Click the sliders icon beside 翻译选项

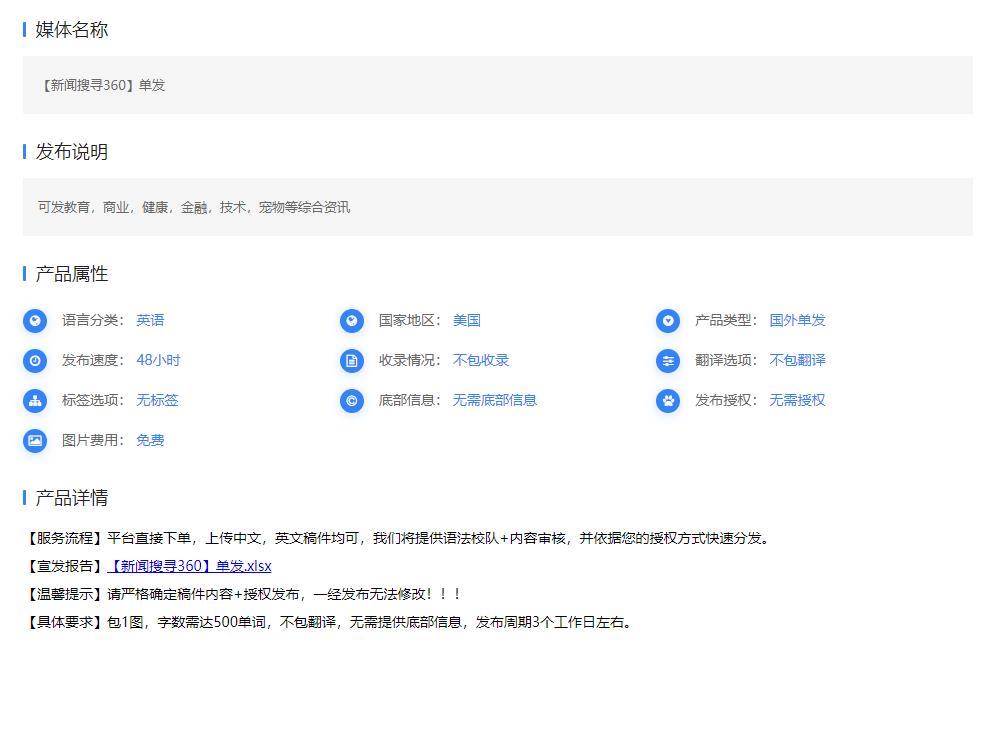(x=668, y=361)
